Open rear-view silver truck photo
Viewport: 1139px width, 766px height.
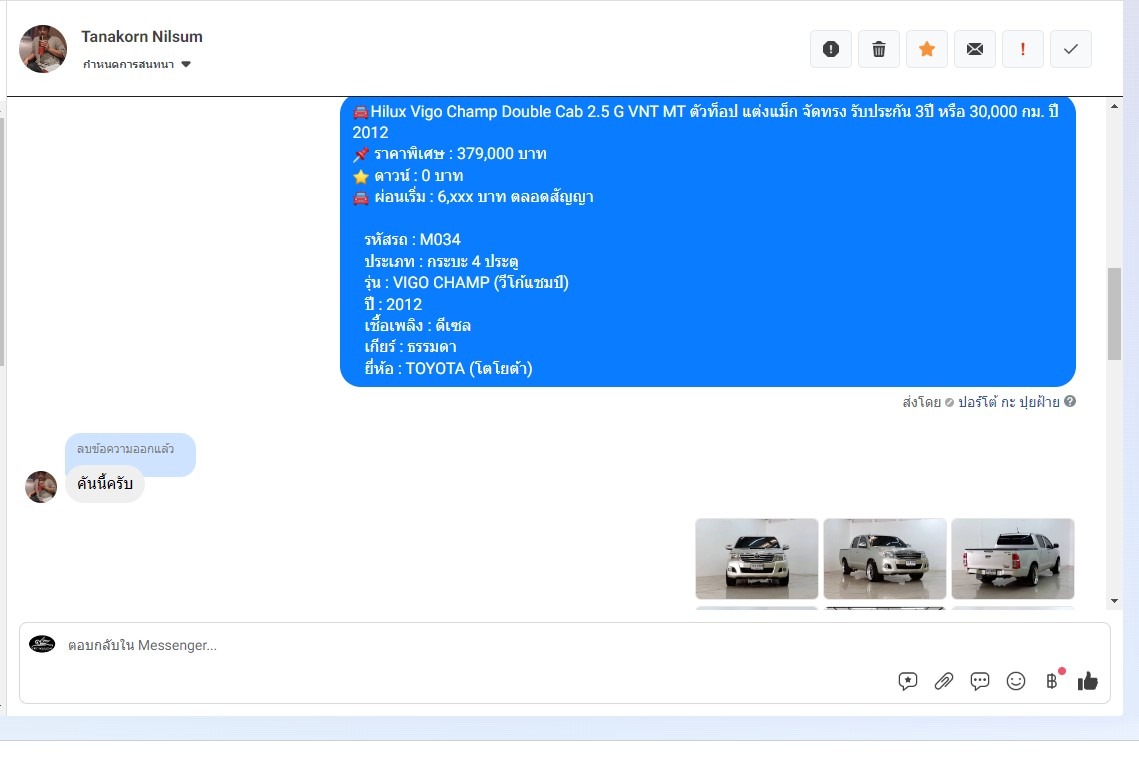click(1013, 558)
